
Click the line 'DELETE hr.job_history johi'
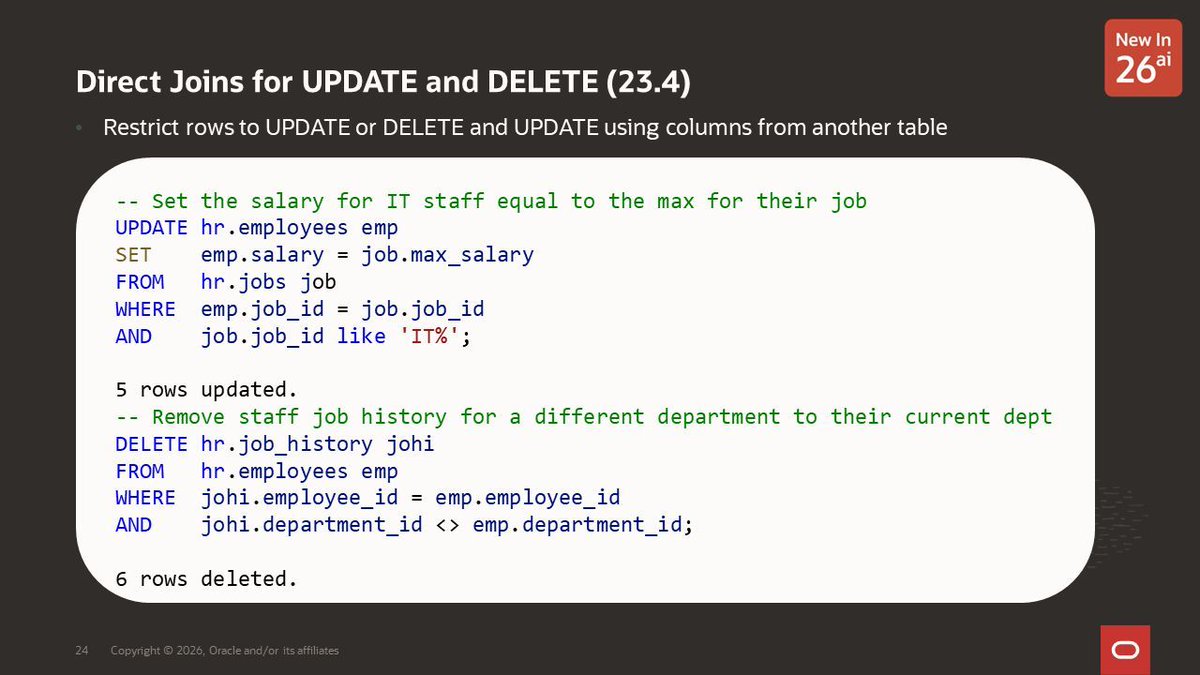[x=275, y=444]
